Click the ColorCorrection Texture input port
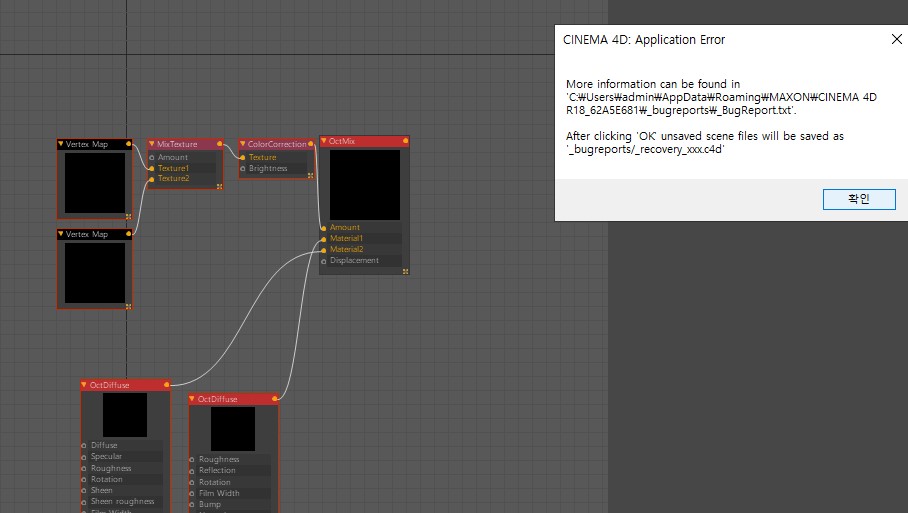The height and width of the screenshot is (513, 908). [x=243, y=157]
